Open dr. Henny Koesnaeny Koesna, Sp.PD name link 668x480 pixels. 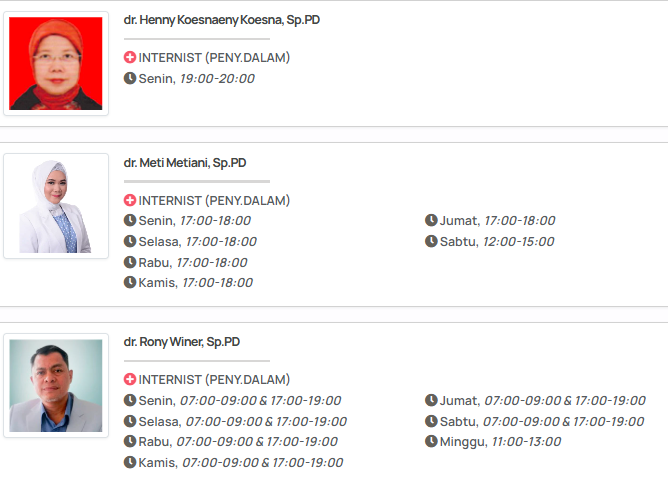(x=222, y=20)
